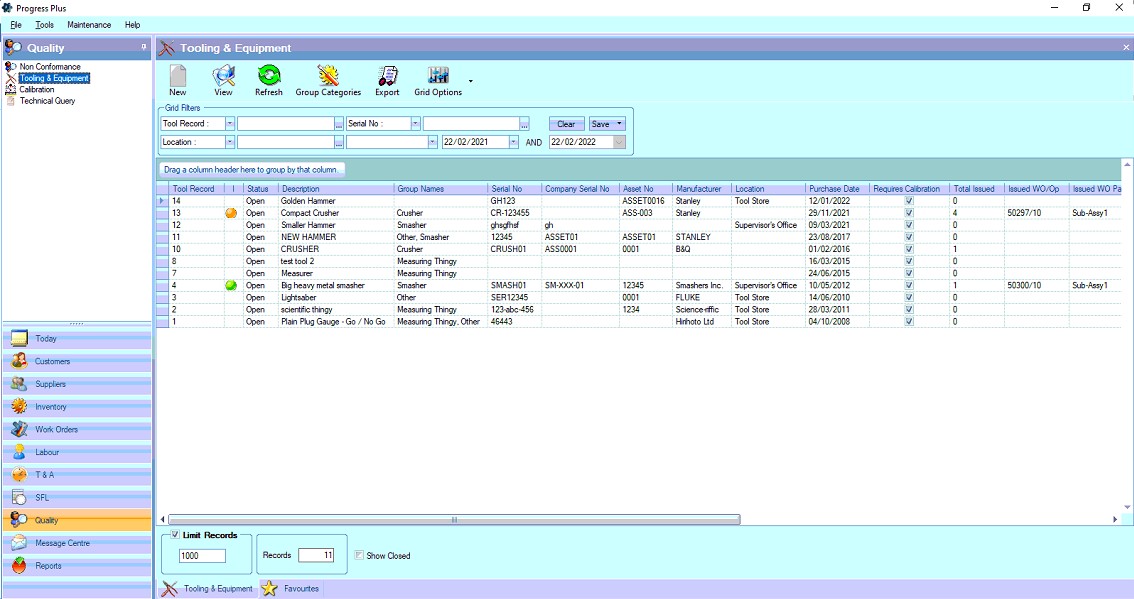
Task: Refresh the tooling grid
Action: [x=269, y=78]
